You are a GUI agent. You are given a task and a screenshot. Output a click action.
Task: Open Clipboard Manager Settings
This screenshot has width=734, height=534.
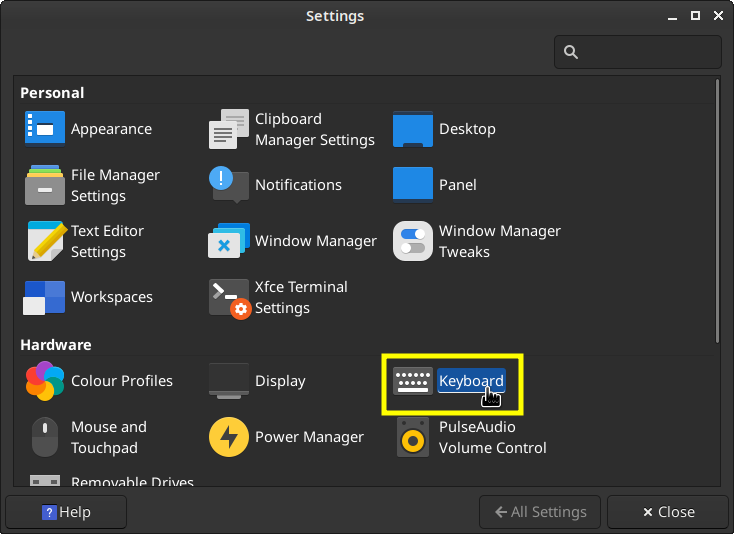coord(229,130)
